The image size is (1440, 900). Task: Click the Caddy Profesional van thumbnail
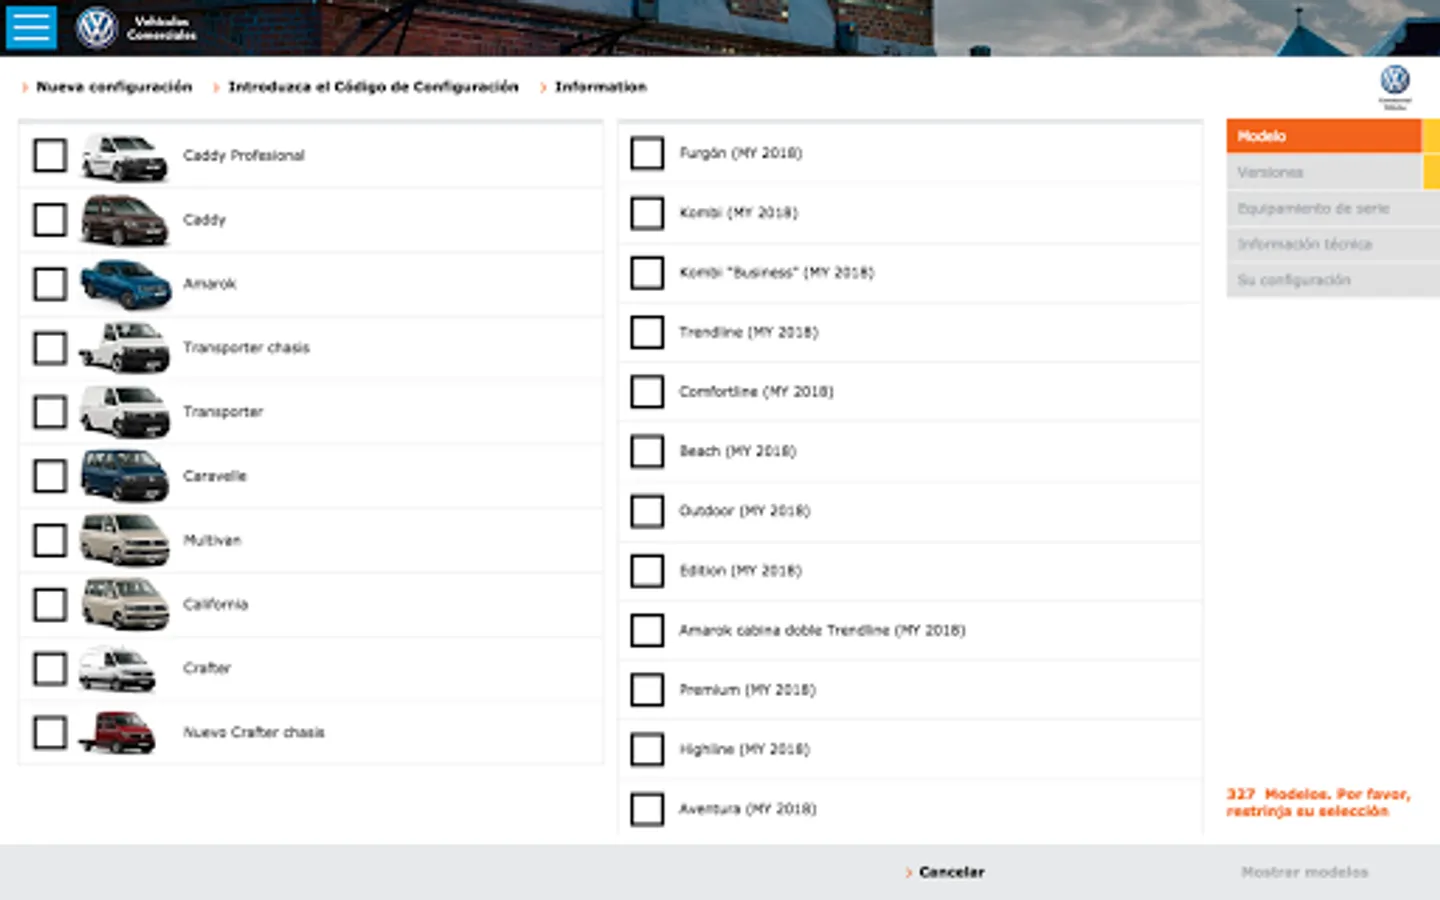coord(124,156)
